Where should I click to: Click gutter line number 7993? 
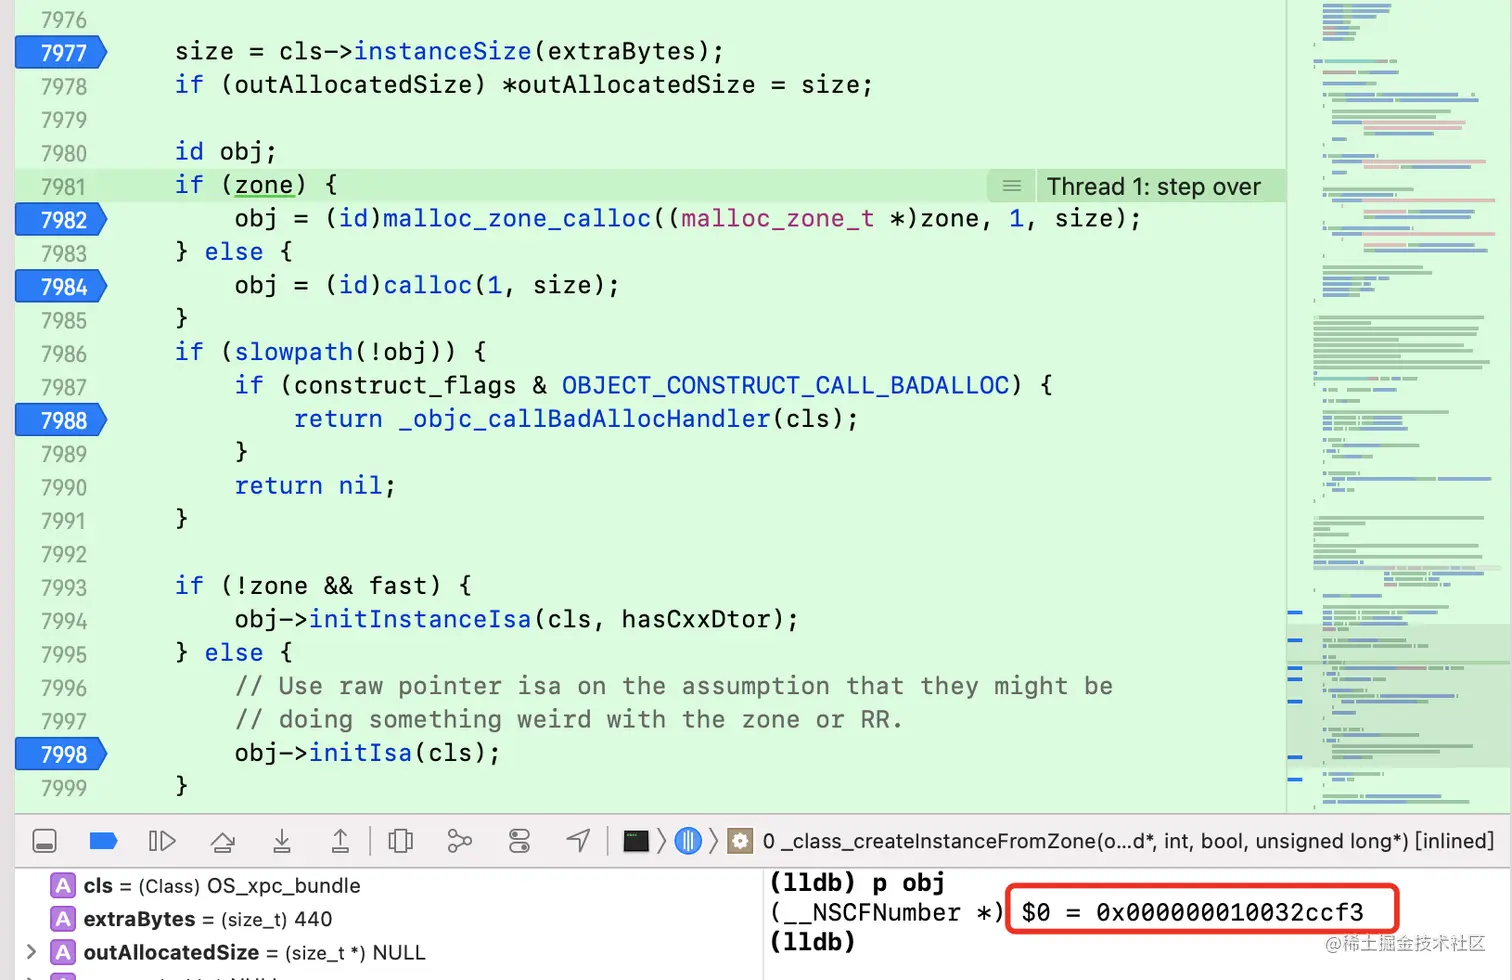(63, 587)
